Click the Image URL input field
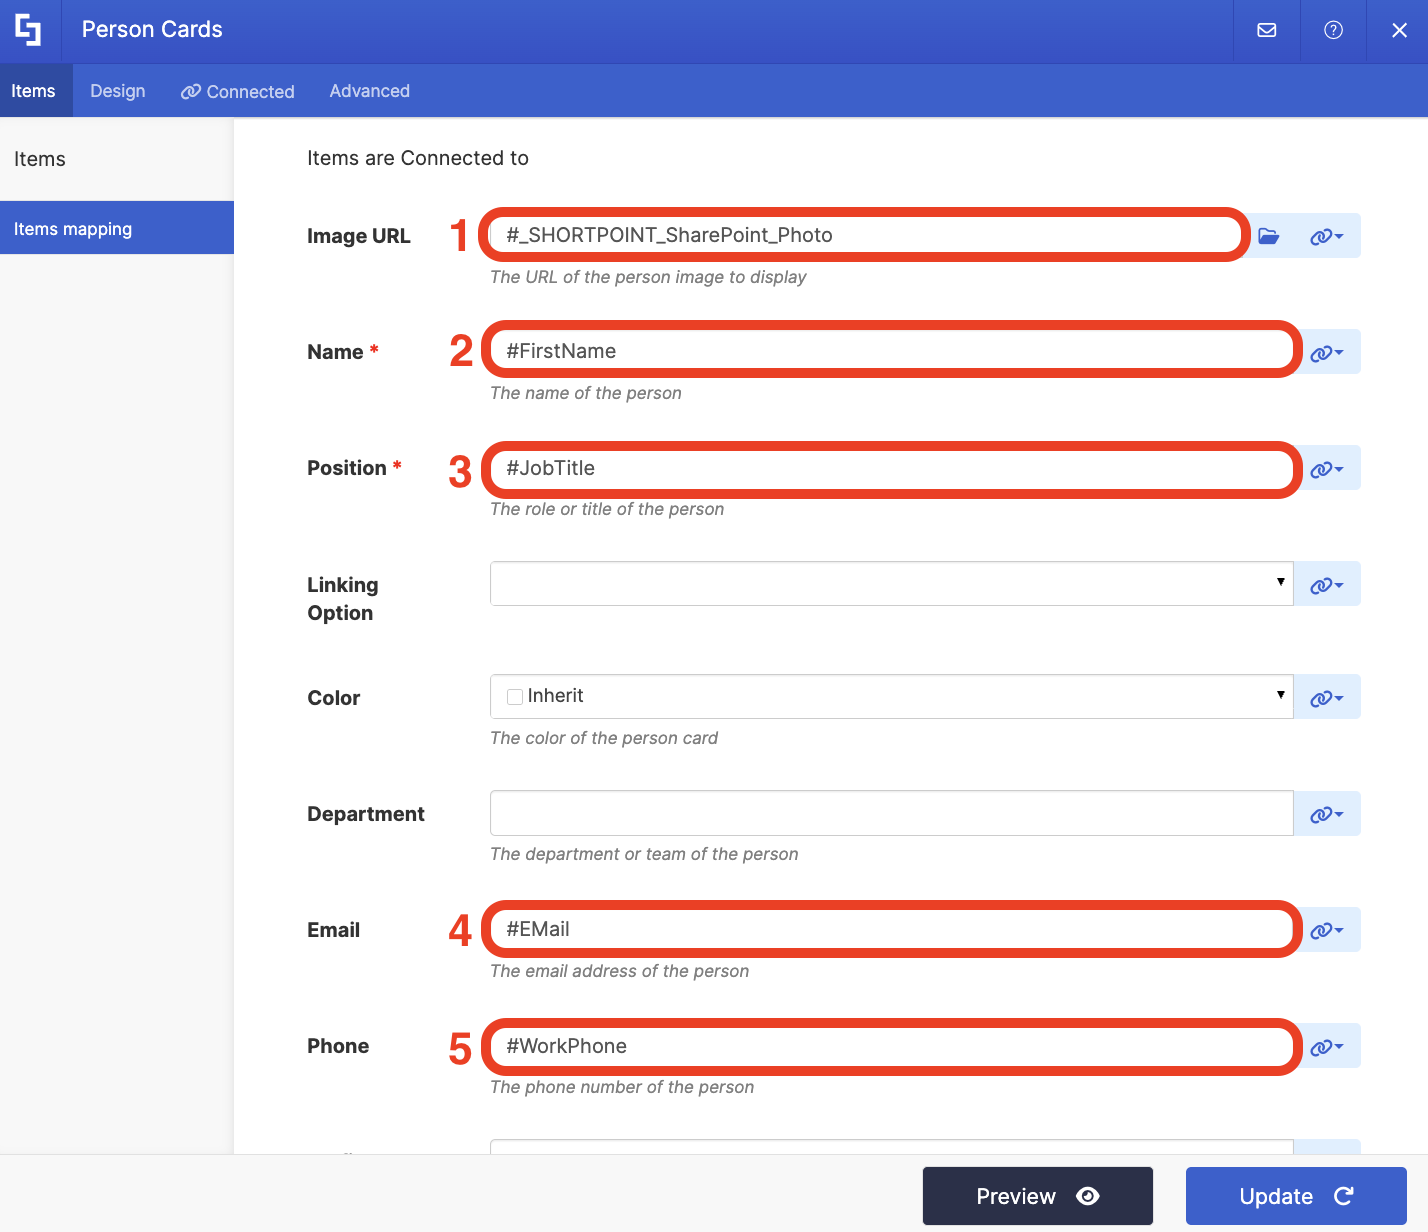Image resolution: width=1428 pixels, height=1232 pixels. click(x=866, y=235)
